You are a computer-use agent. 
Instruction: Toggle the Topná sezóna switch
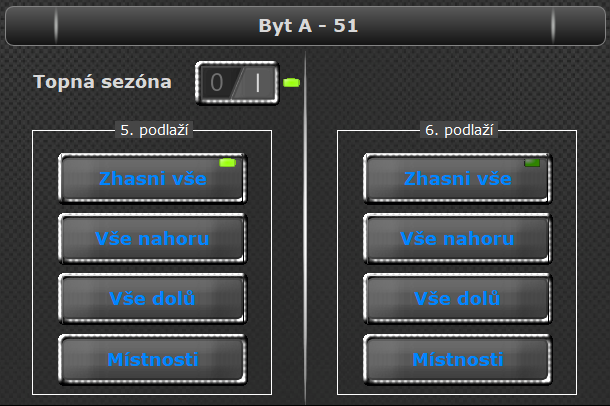coord(237,83)
